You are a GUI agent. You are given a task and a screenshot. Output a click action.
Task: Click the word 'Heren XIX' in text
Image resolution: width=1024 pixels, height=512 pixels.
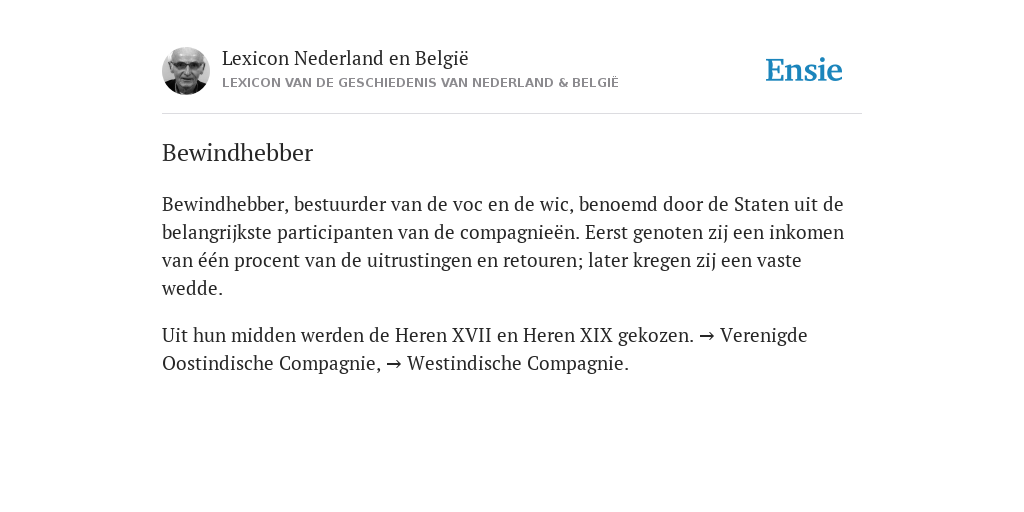pyautogui.click(x=568, y=335)
